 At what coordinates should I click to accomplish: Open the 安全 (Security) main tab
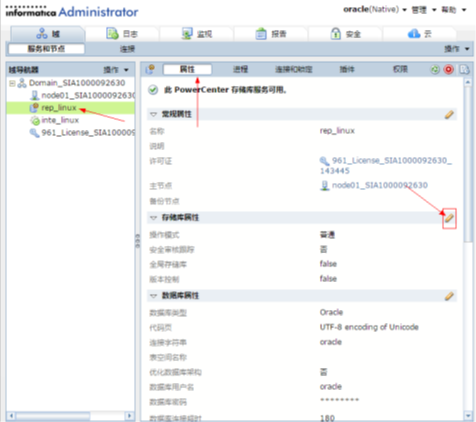tap(345, 34)
